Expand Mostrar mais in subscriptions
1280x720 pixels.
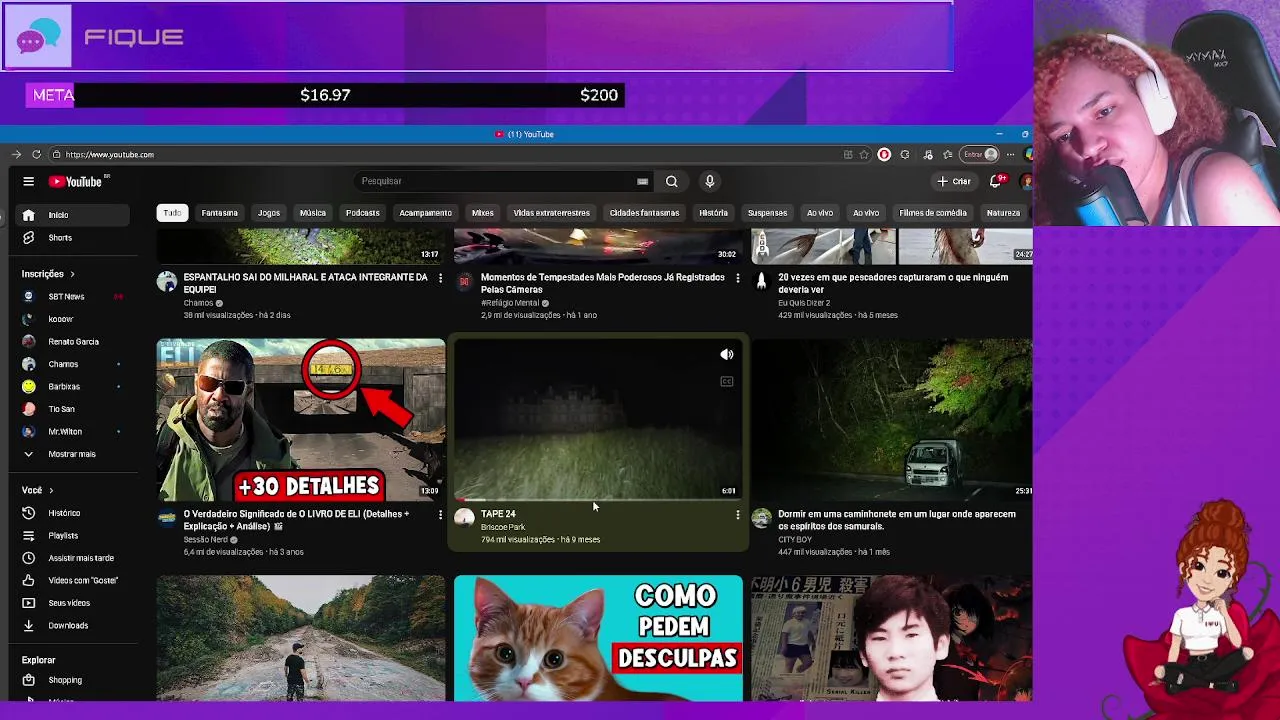72,454
